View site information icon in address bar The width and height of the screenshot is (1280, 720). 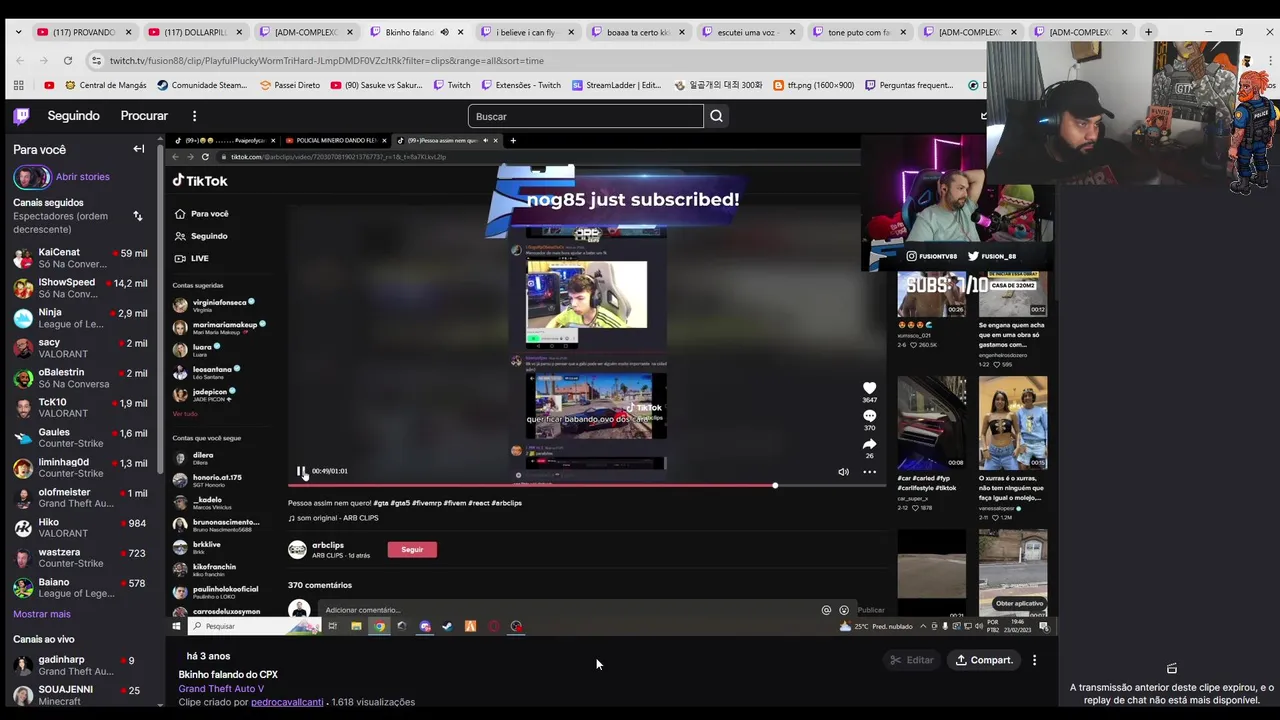pyautogui.click(x=96, y=60)
